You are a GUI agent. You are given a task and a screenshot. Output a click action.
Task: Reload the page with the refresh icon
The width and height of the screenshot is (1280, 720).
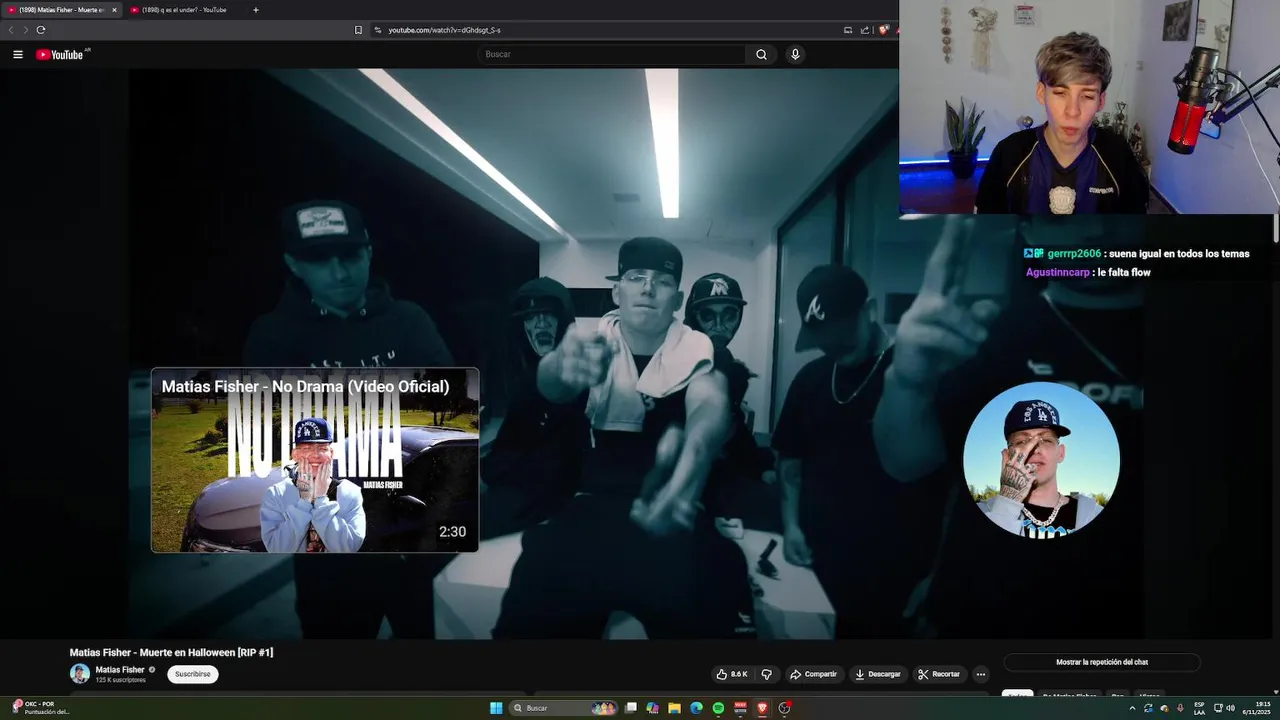click(41, 30)
